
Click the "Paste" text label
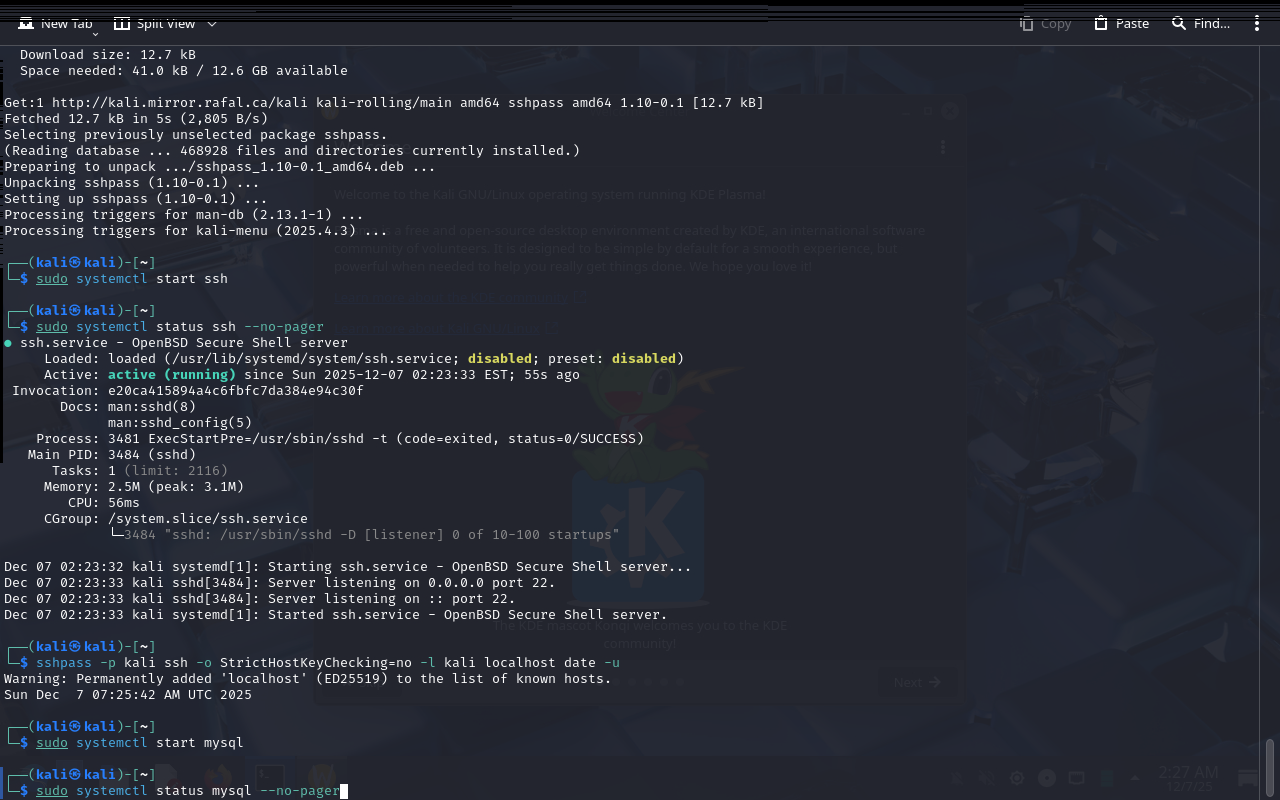[x=1132, y=23]
